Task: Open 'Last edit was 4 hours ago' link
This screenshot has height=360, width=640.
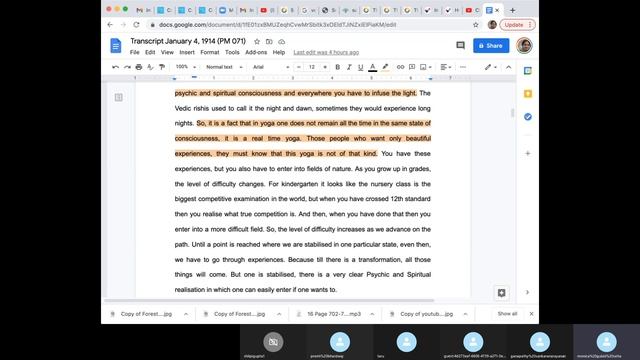Action: tap(326, 52)
